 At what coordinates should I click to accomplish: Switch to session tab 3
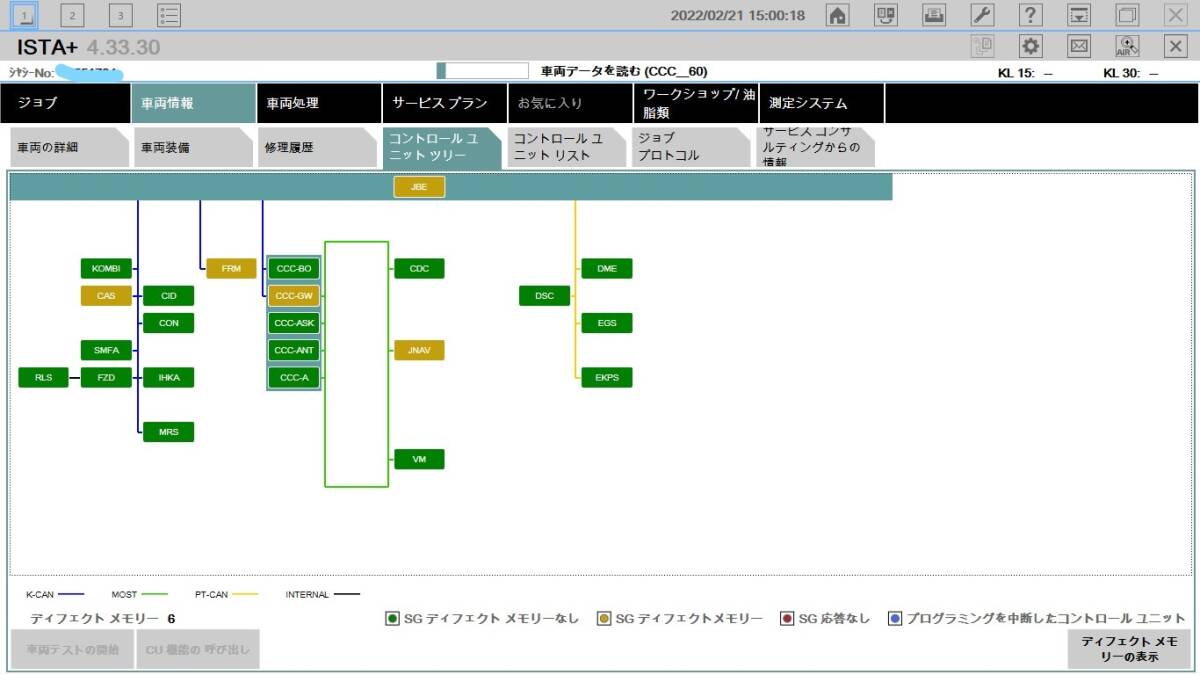click(121, 15)
